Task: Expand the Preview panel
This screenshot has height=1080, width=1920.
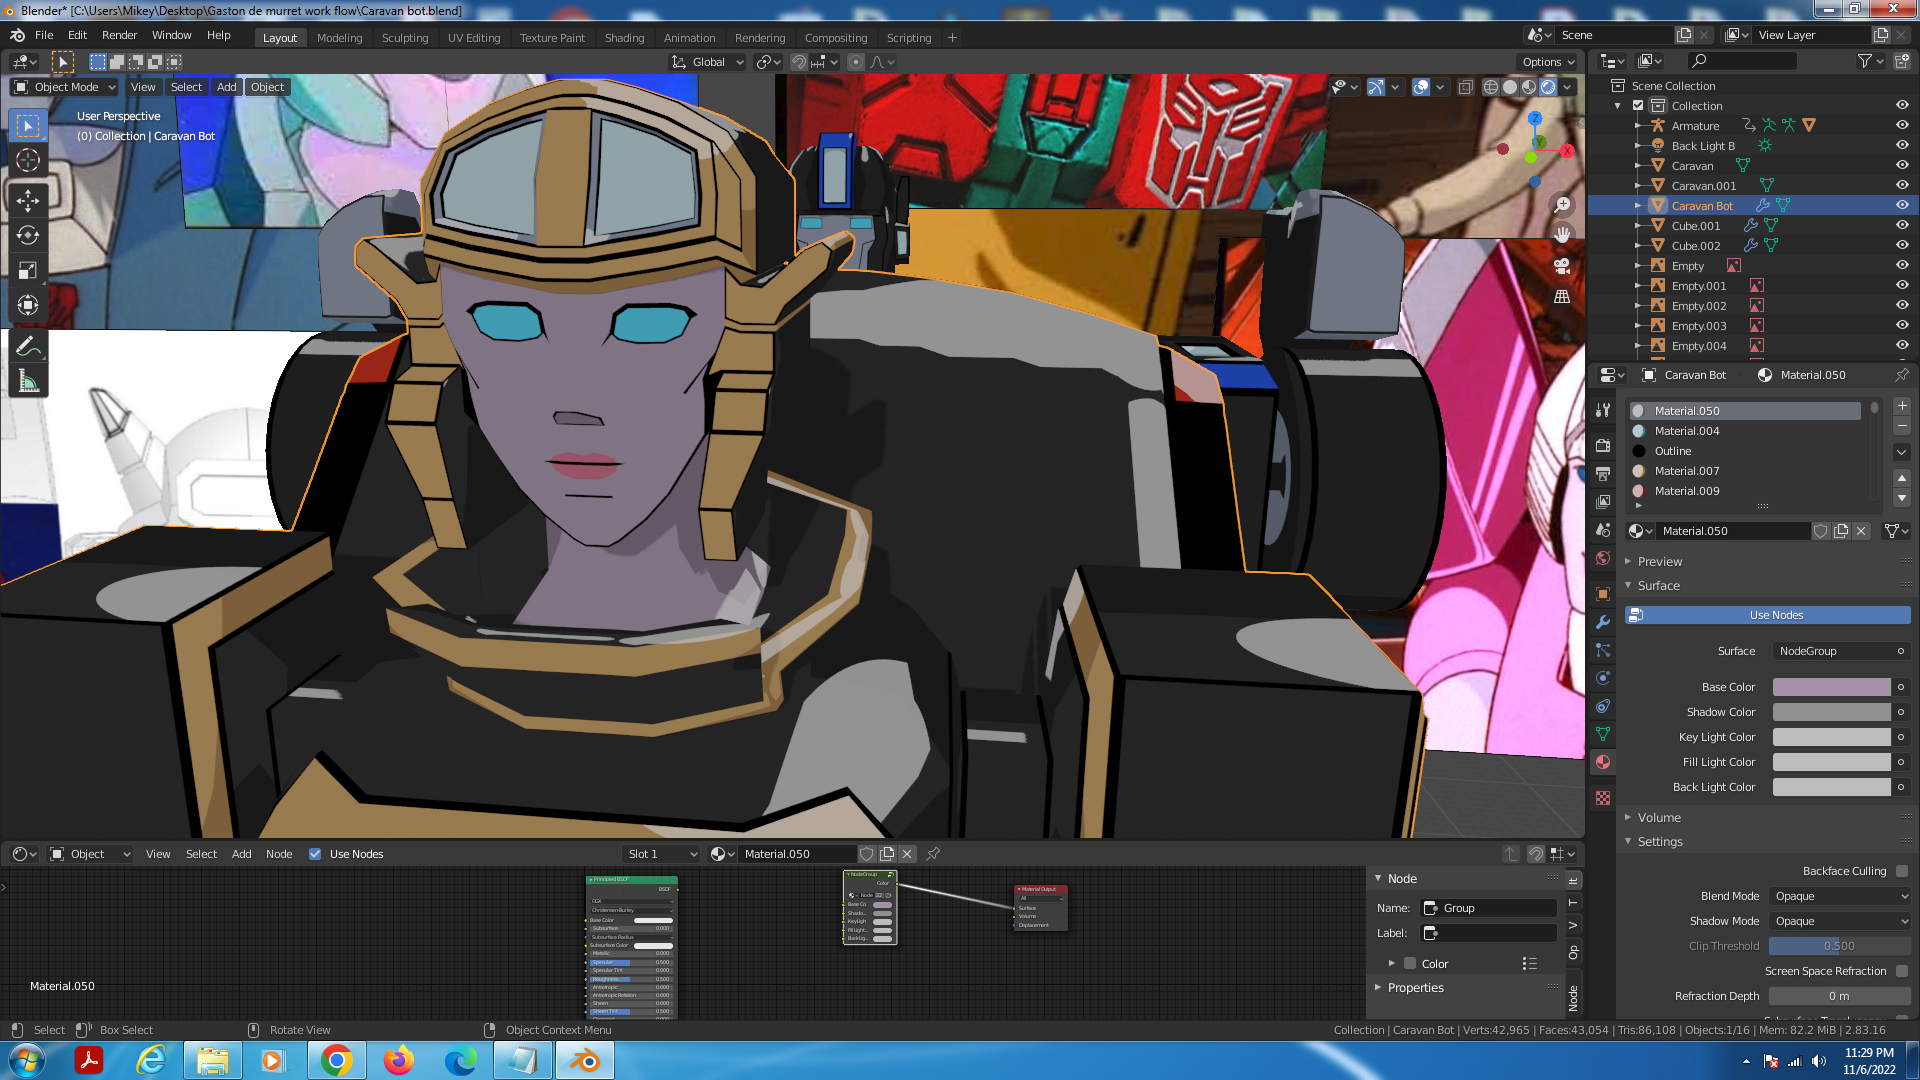Action: pos(1660,562)
